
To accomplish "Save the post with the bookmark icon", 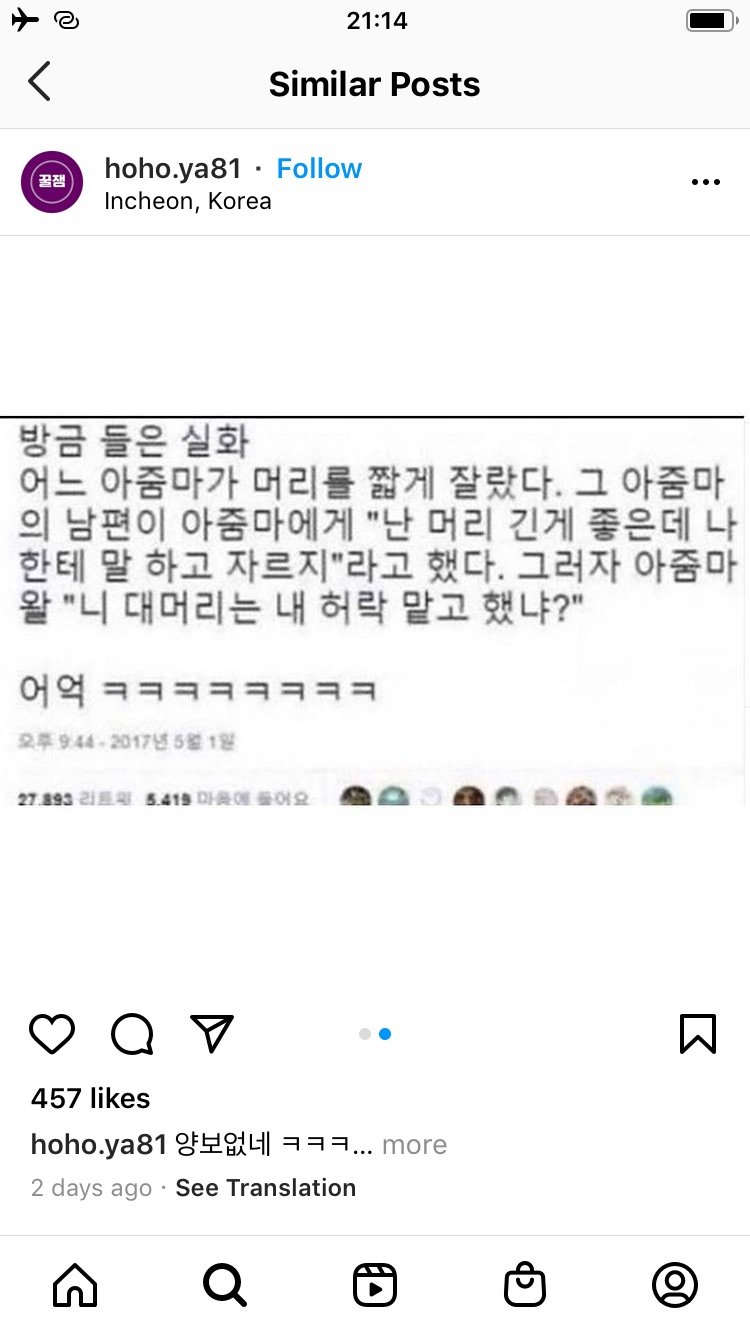I will point(698,1034).
